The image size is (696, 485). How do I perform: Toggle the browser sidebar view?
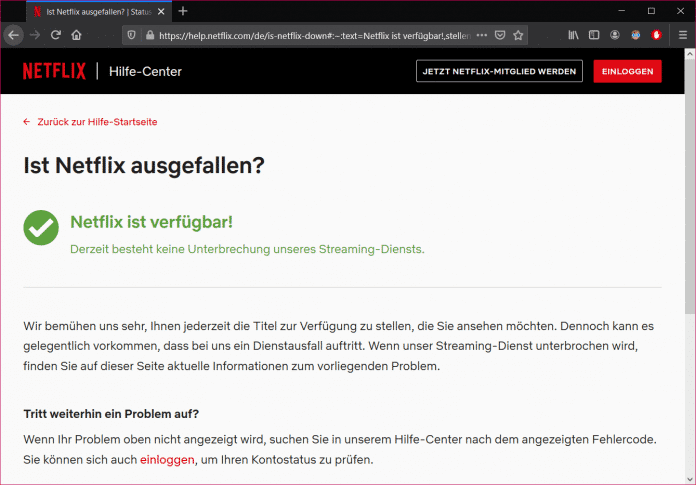click(x=594, y=35)
